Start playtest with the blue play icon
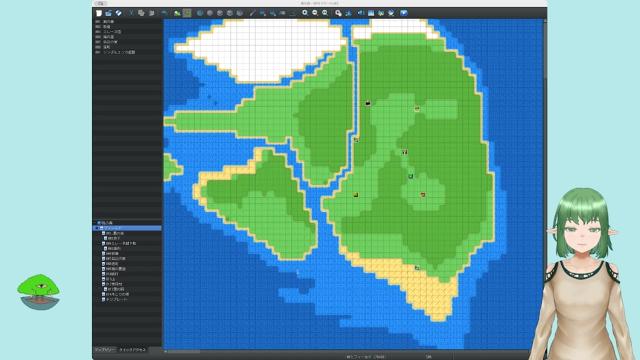The width and height of the screenshot is (640, 360). [x=404, y=13]
